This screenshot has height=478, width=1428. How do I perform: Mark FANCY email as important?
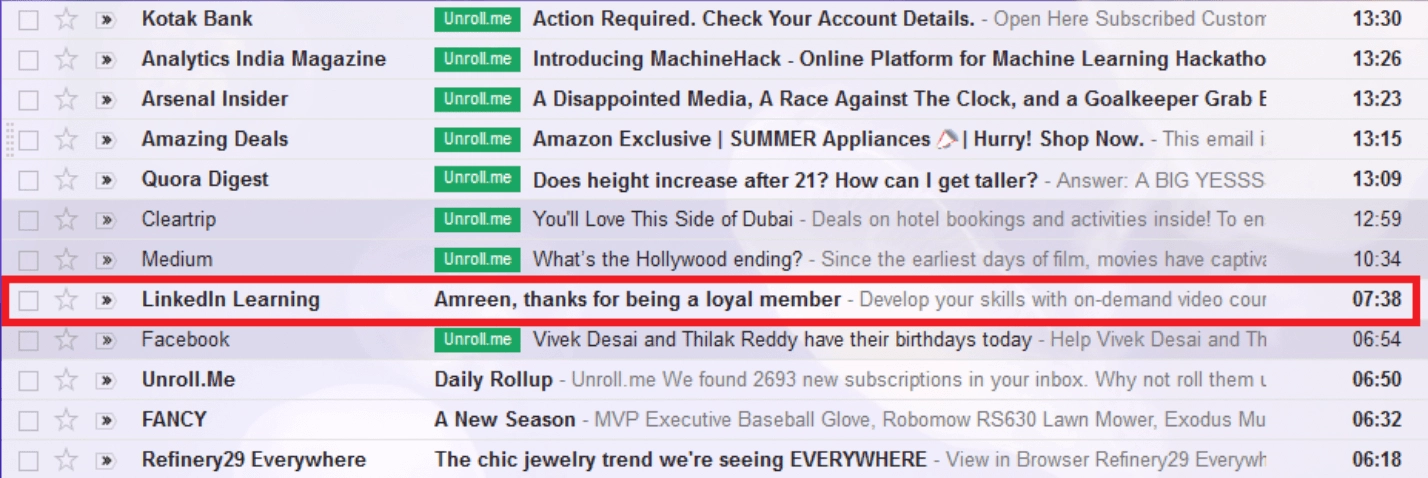[x=105, y=419]
